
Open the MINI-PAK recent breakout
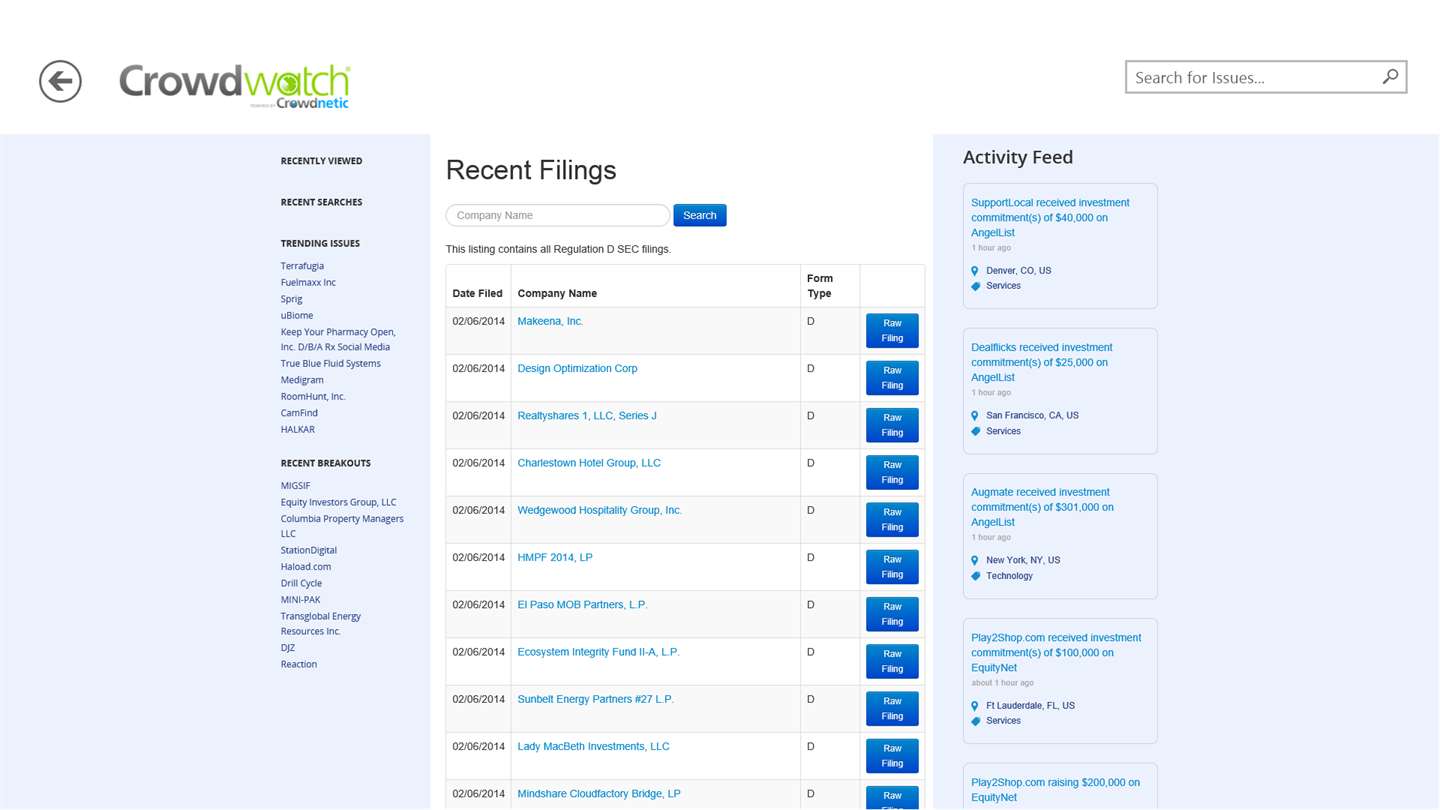(x=300, y=600)
